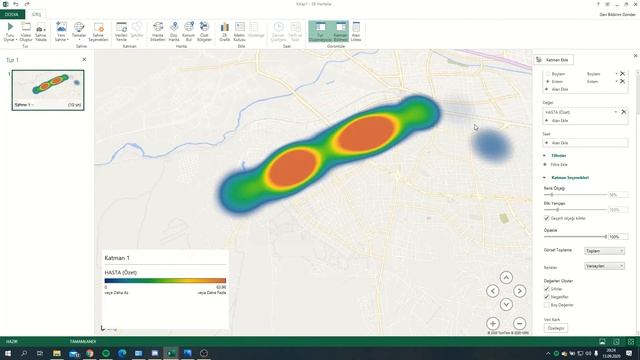Click Verileri Yenile refresh data icon
Viewport: 640px width, 360px height.
tap(121, 32)
